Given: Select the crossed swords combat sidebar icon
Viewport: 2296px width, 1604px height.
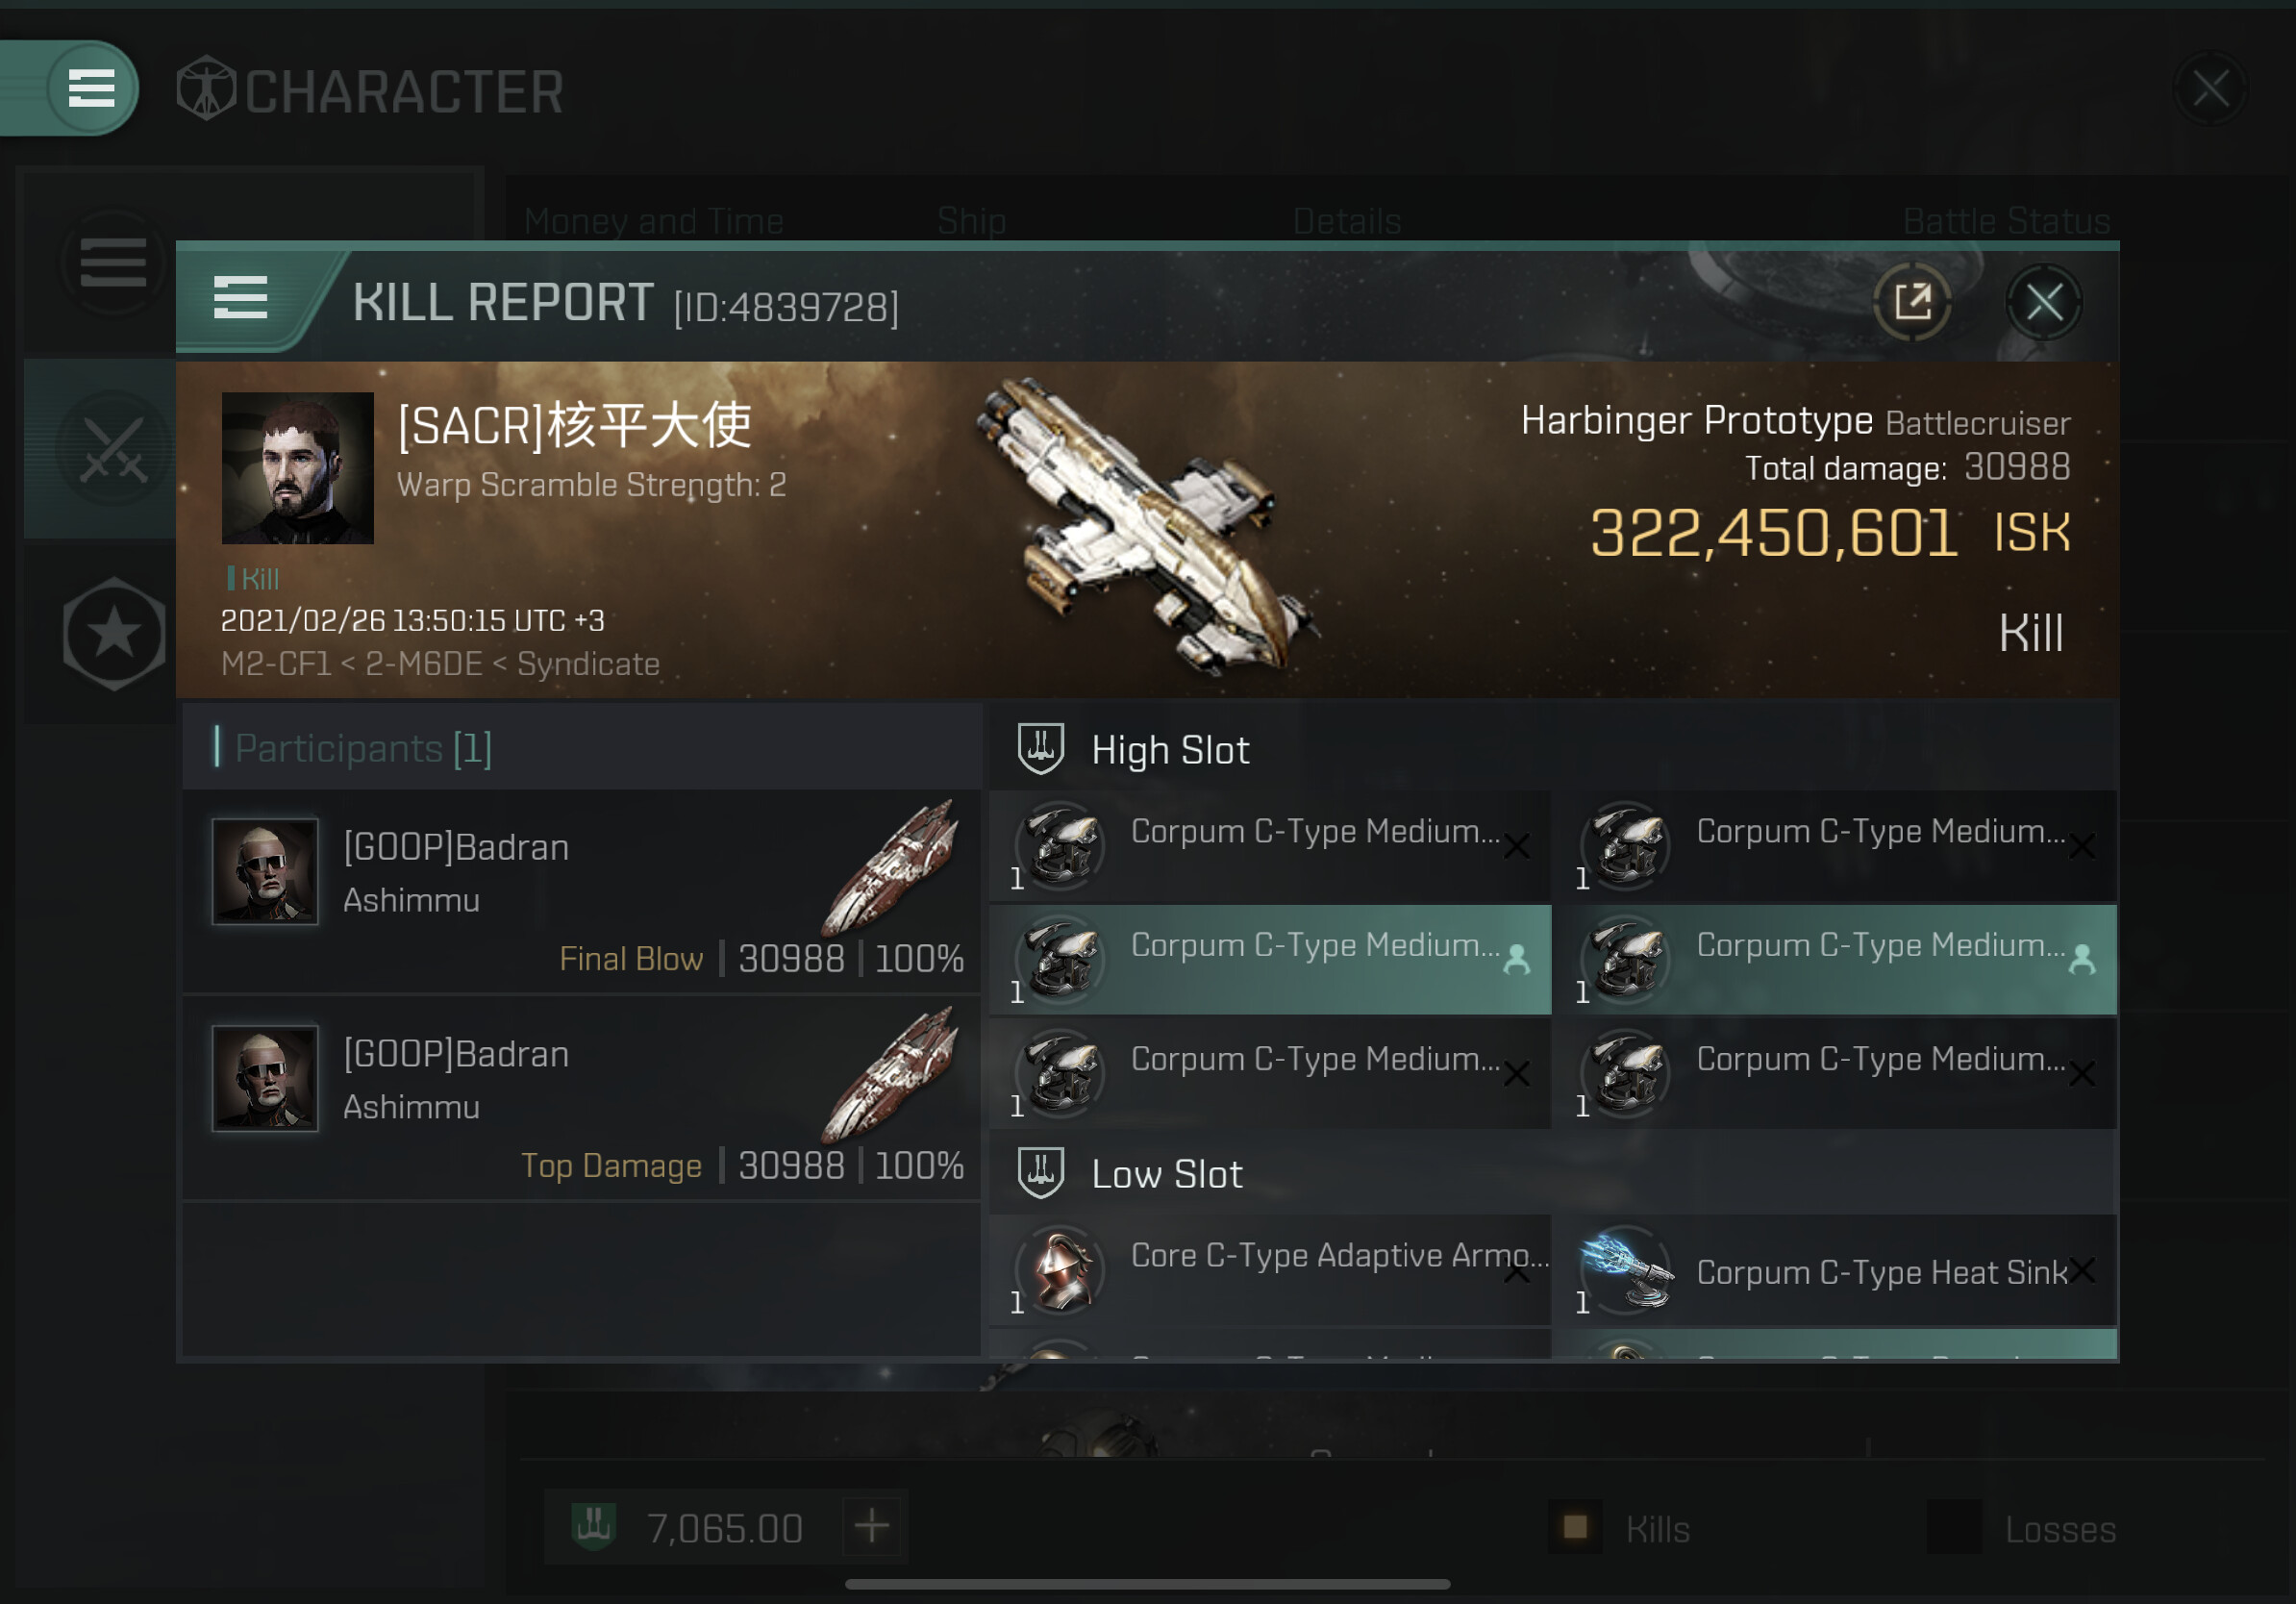Looking at the screenshot, I should [113, 450].
